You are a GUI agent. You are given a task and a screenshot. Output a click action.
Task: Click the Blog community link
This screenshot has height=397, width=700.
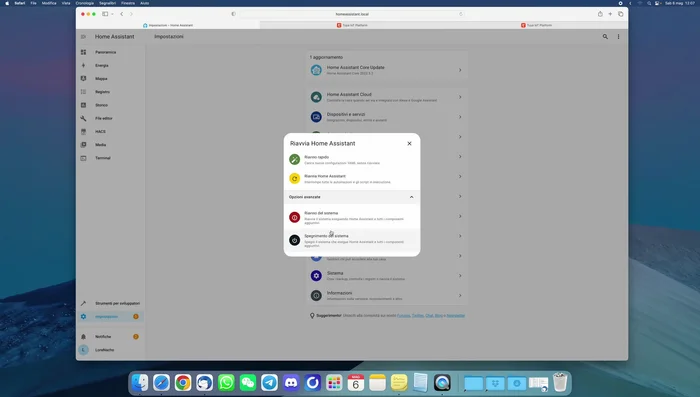[438, 316]
